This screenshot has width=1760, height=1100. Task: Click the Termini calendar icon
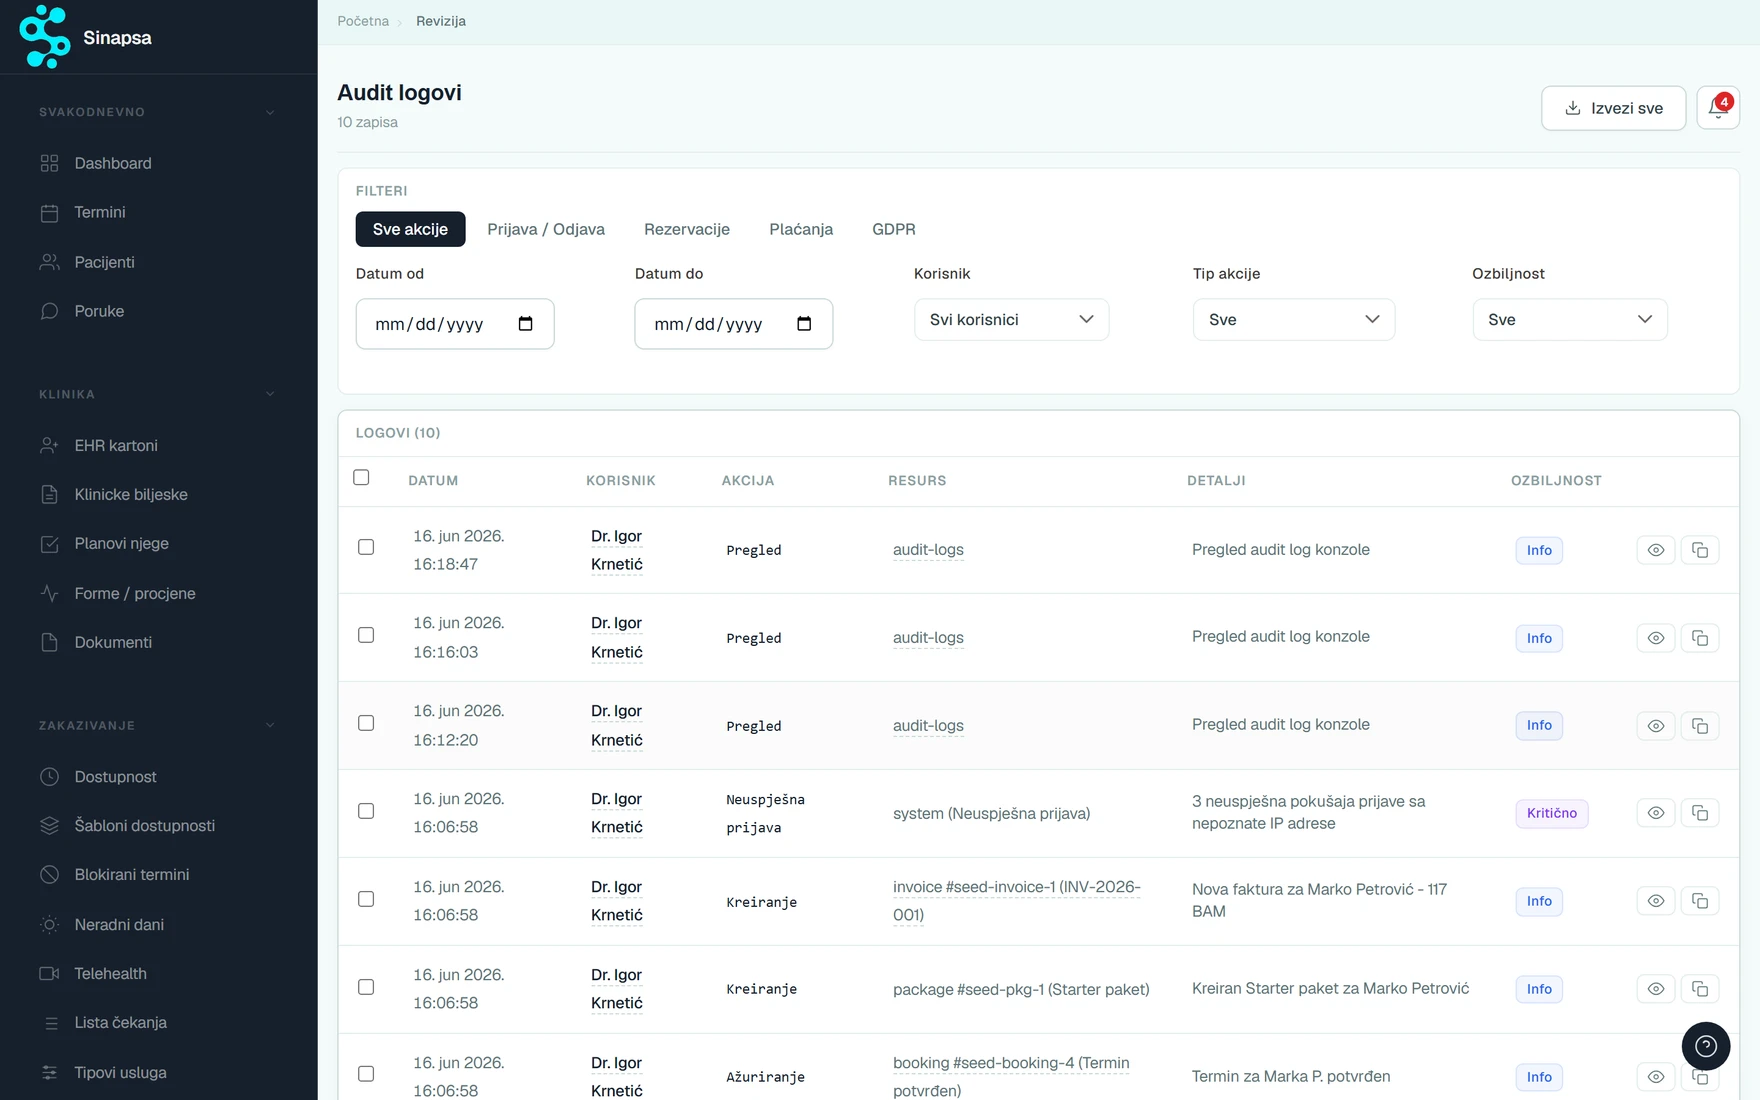coord(49,212)
